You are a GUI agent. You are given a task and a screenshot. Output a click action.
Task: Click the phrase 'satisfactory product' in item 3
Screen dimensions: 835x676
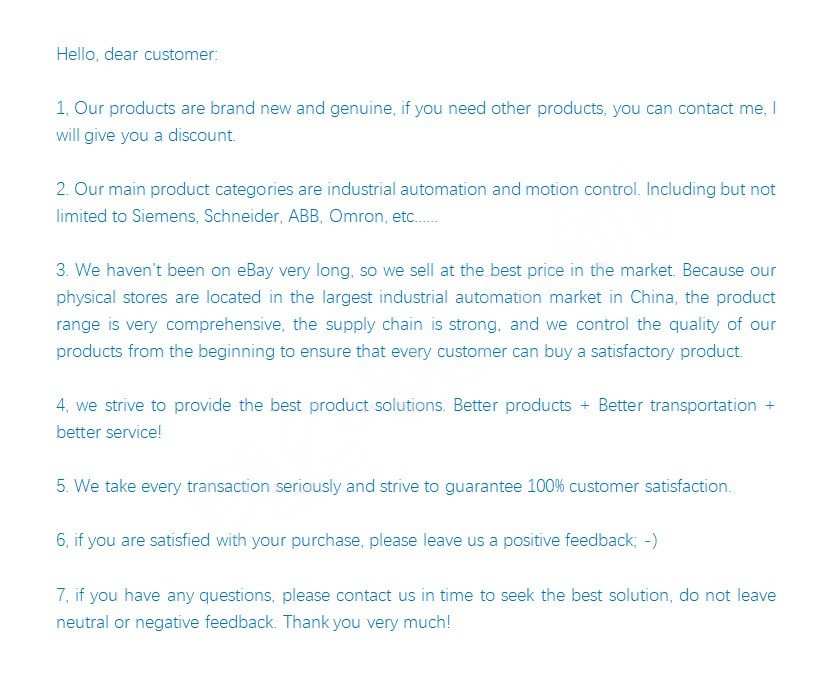(666, 352)
